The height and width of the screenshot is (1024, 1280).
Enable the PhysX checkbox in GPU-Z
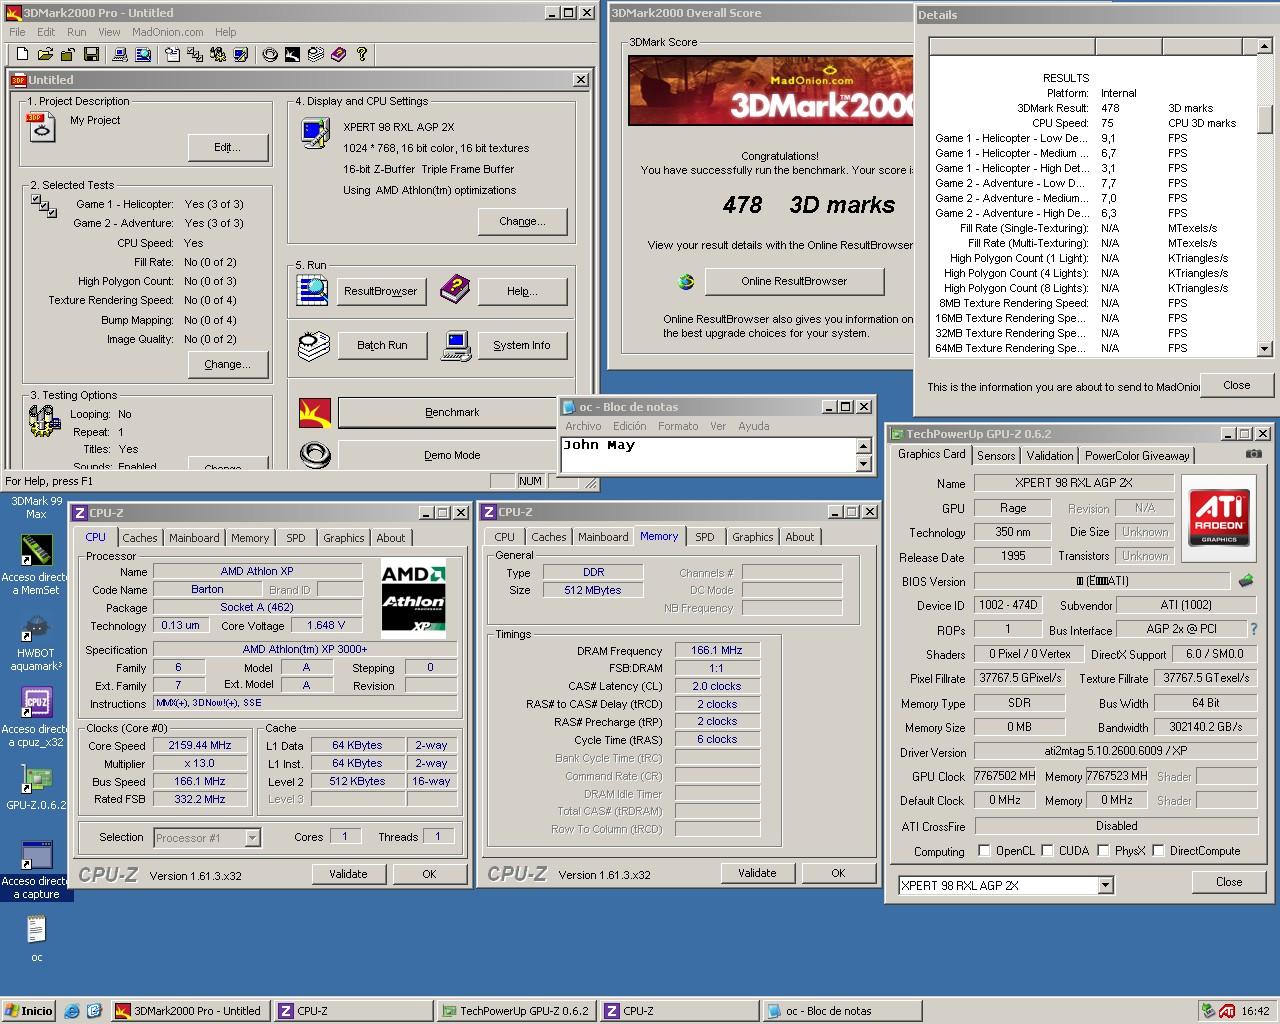(x=1103, y=851)
